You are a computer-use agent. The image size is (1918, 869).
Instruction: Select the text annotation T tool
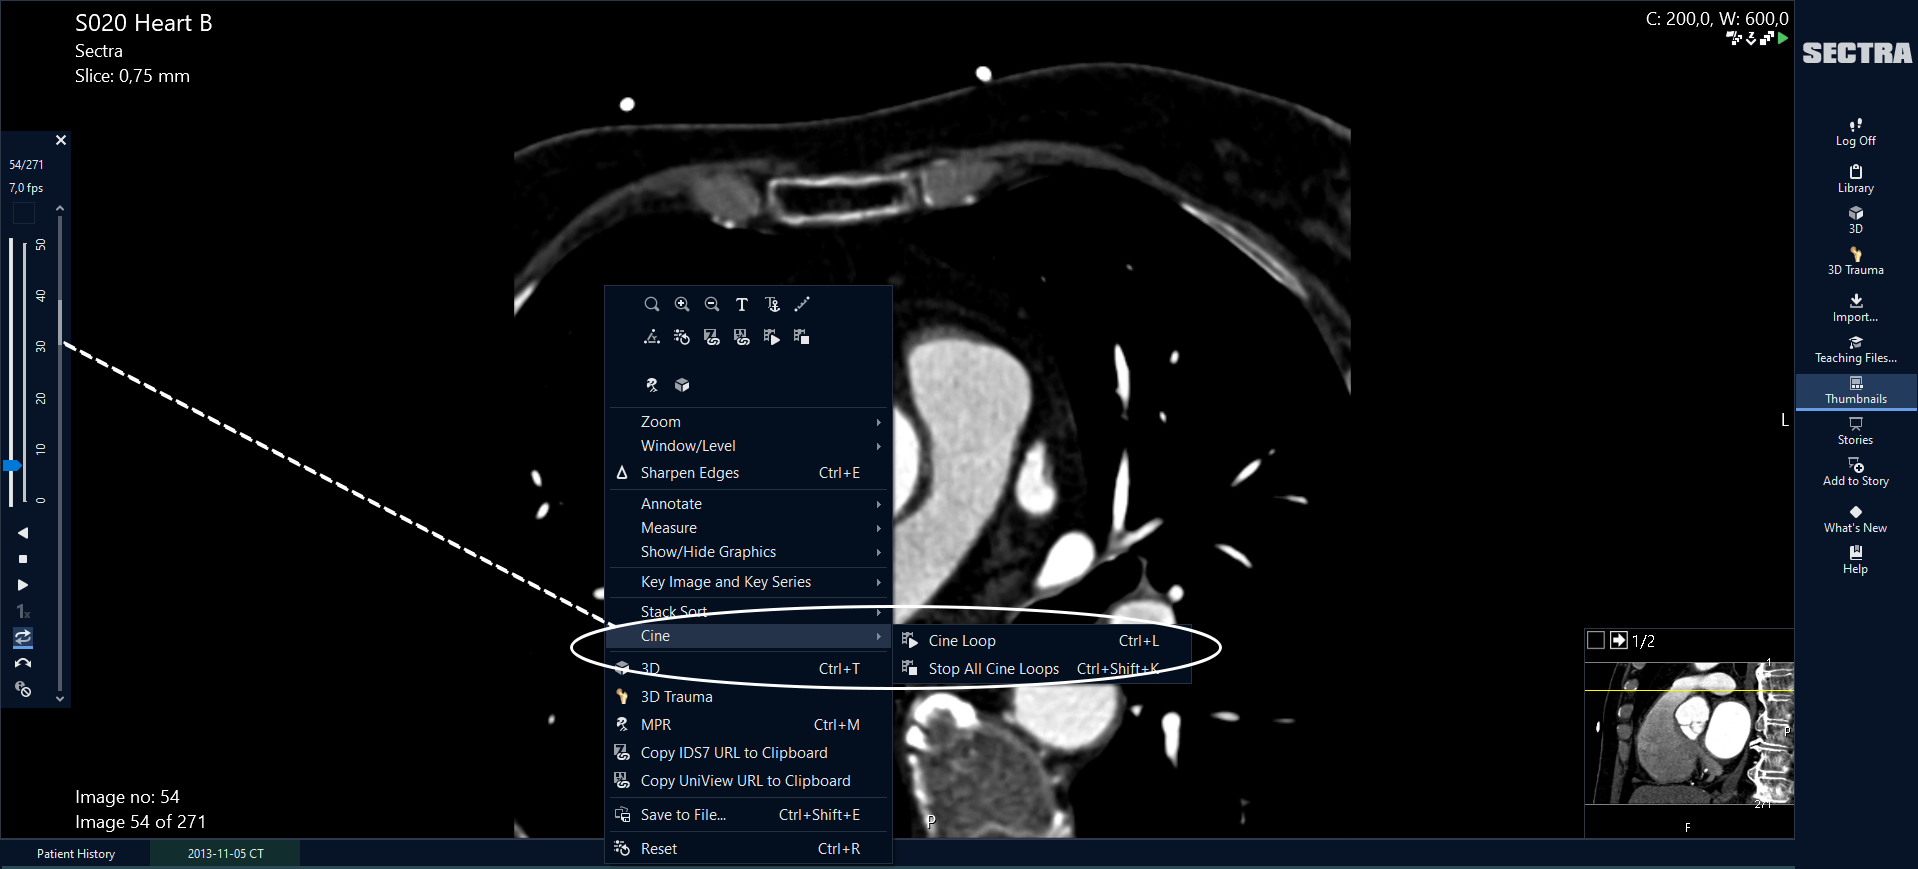coord(742,304)
